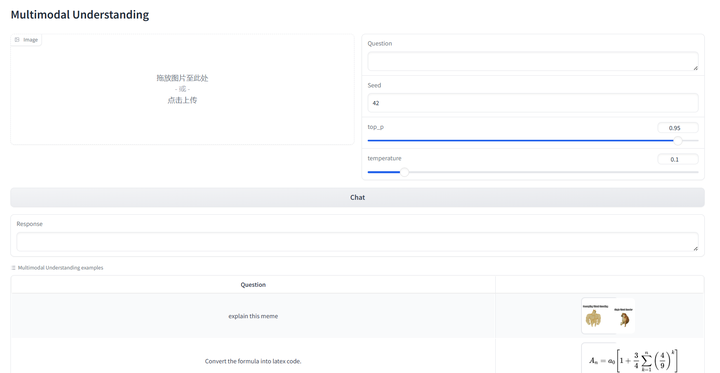Click the top_p value box 0.95
This screenshot has height=373, width=720.
pos(678,128)
